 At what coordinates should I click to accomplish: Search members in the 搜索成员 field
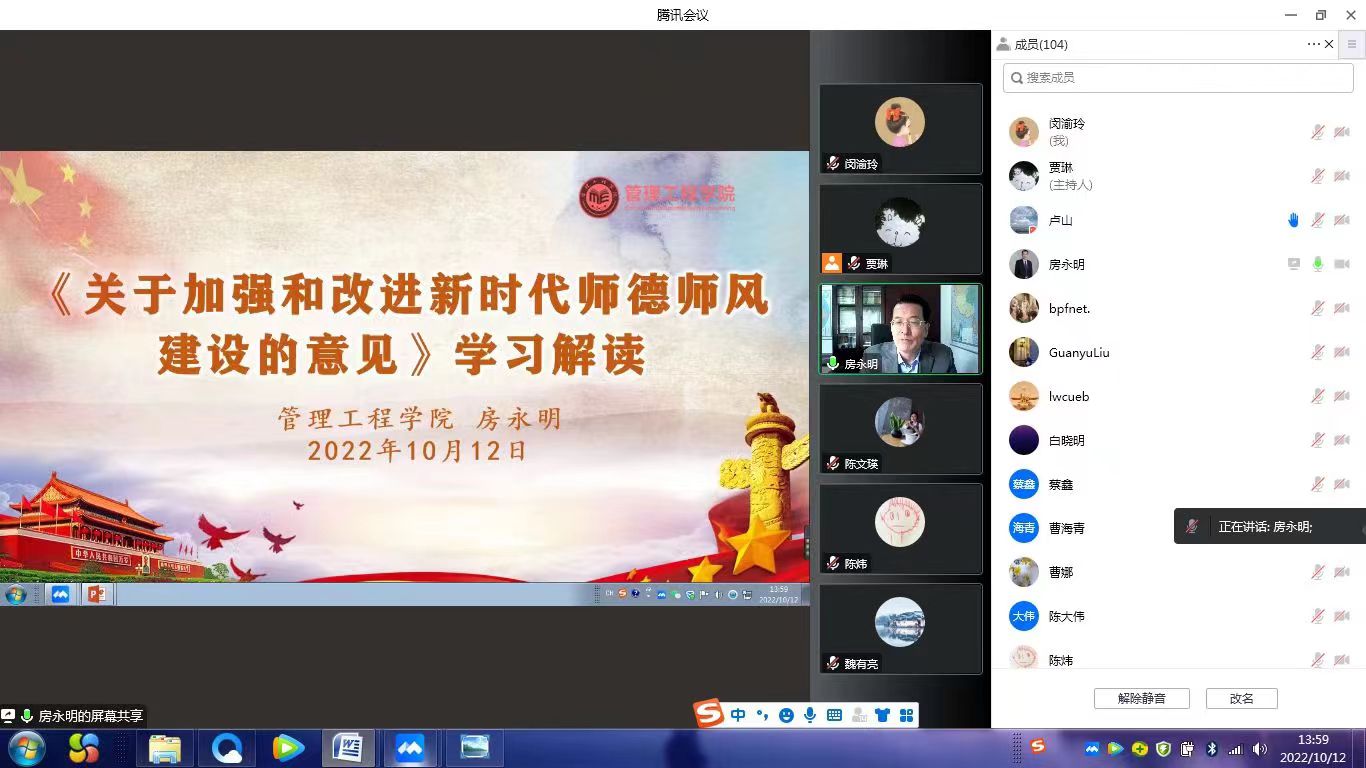[1178, 77]
